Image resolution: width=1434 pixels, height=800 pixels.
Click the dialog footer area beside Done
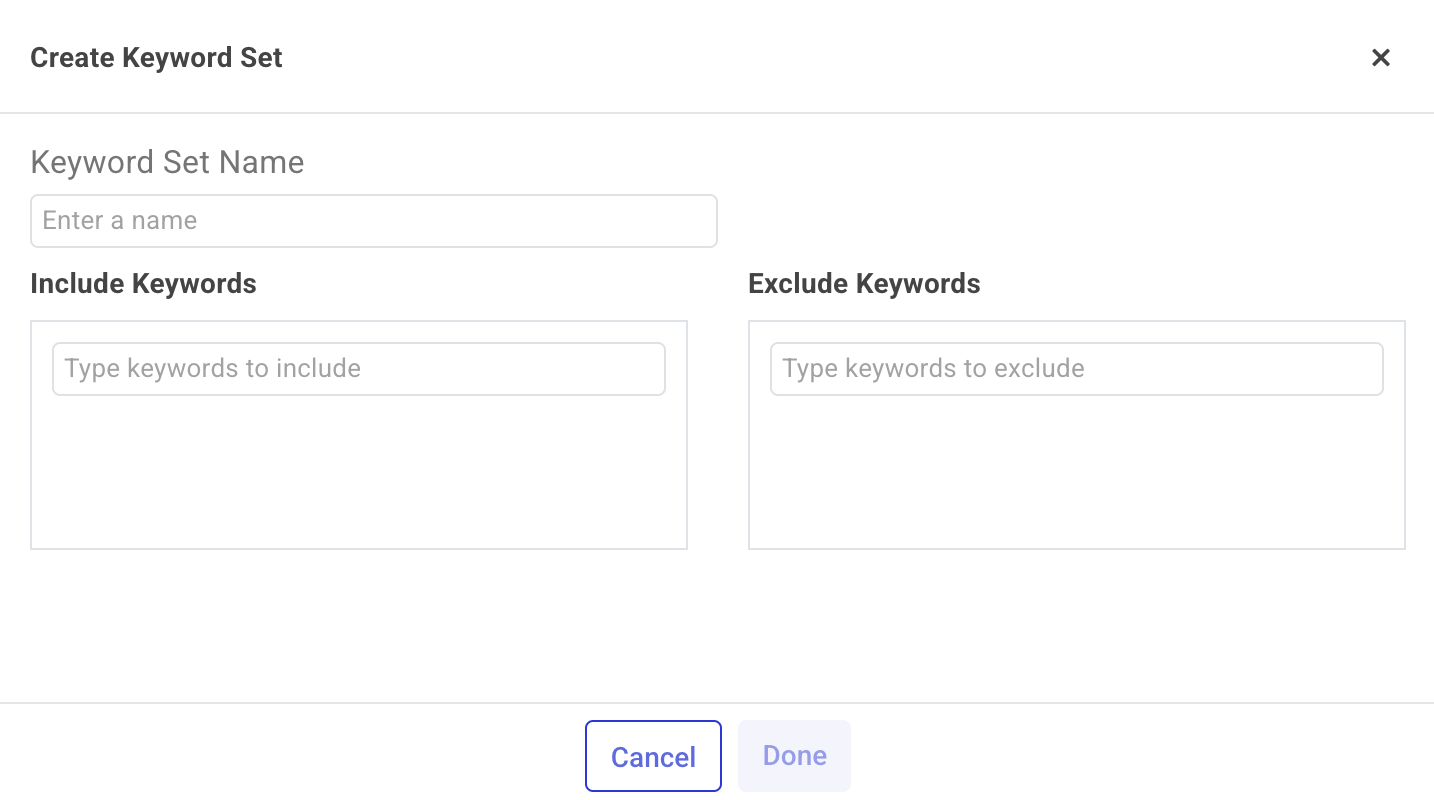[x=1100, y=756]
